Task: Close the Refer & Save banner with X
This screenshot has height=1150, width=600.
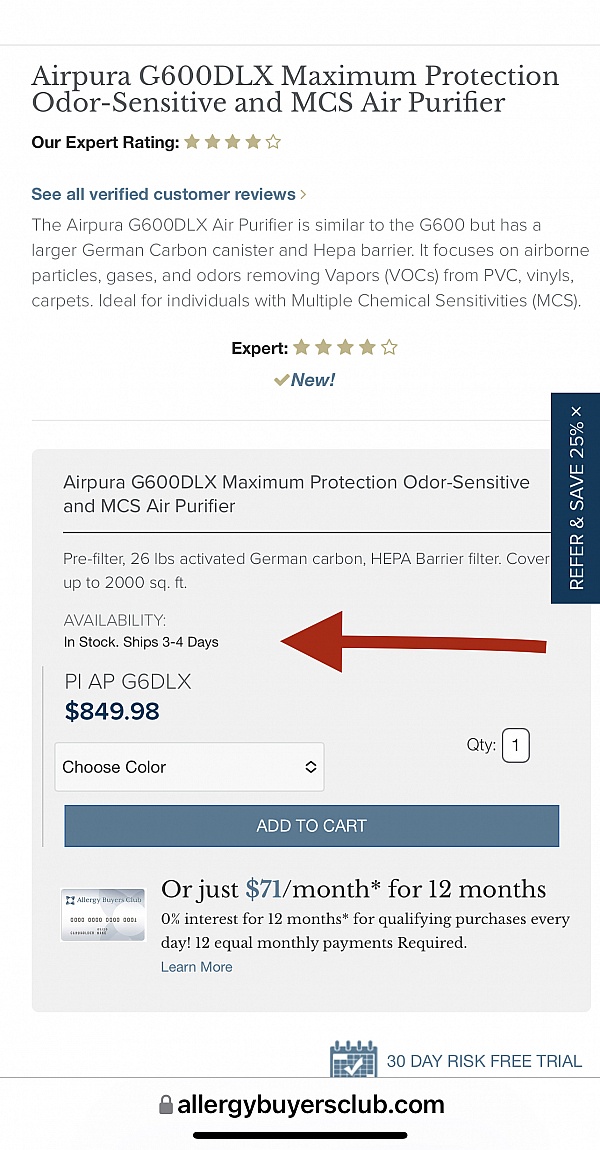Action: click(576, 411)
